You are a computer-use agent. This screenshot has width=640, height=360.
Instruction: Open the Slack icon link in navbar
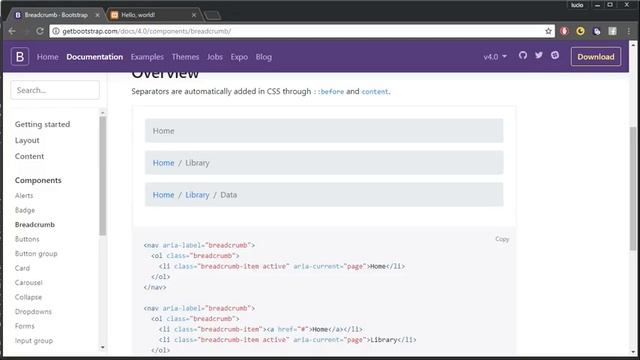[555, 55]
